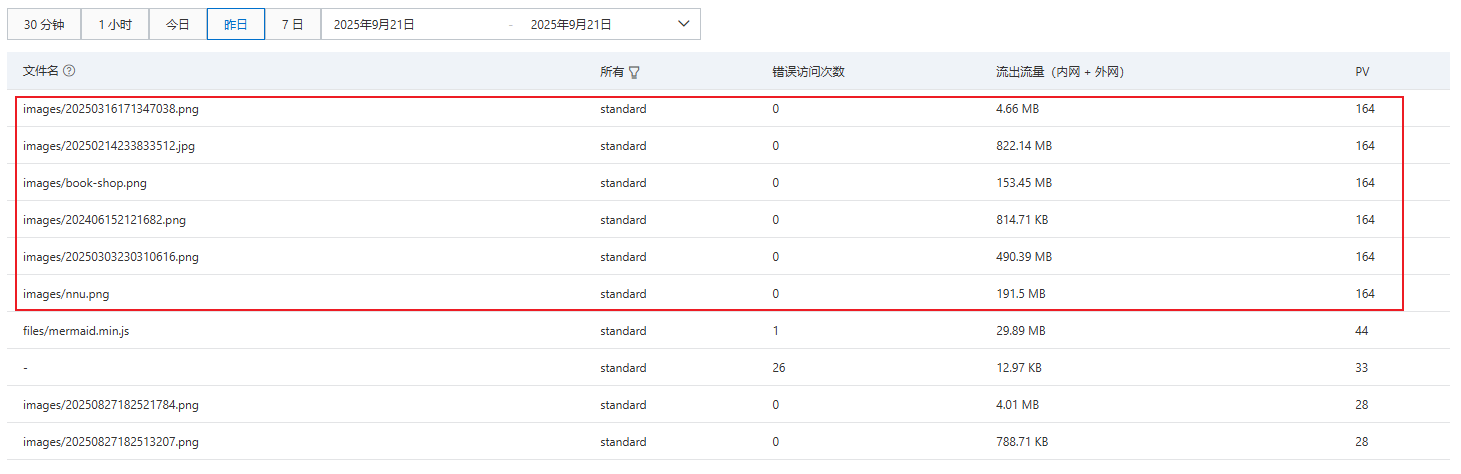Select the 昨日 time range
Screen dimensions: 1461x474
pos(236,24)
